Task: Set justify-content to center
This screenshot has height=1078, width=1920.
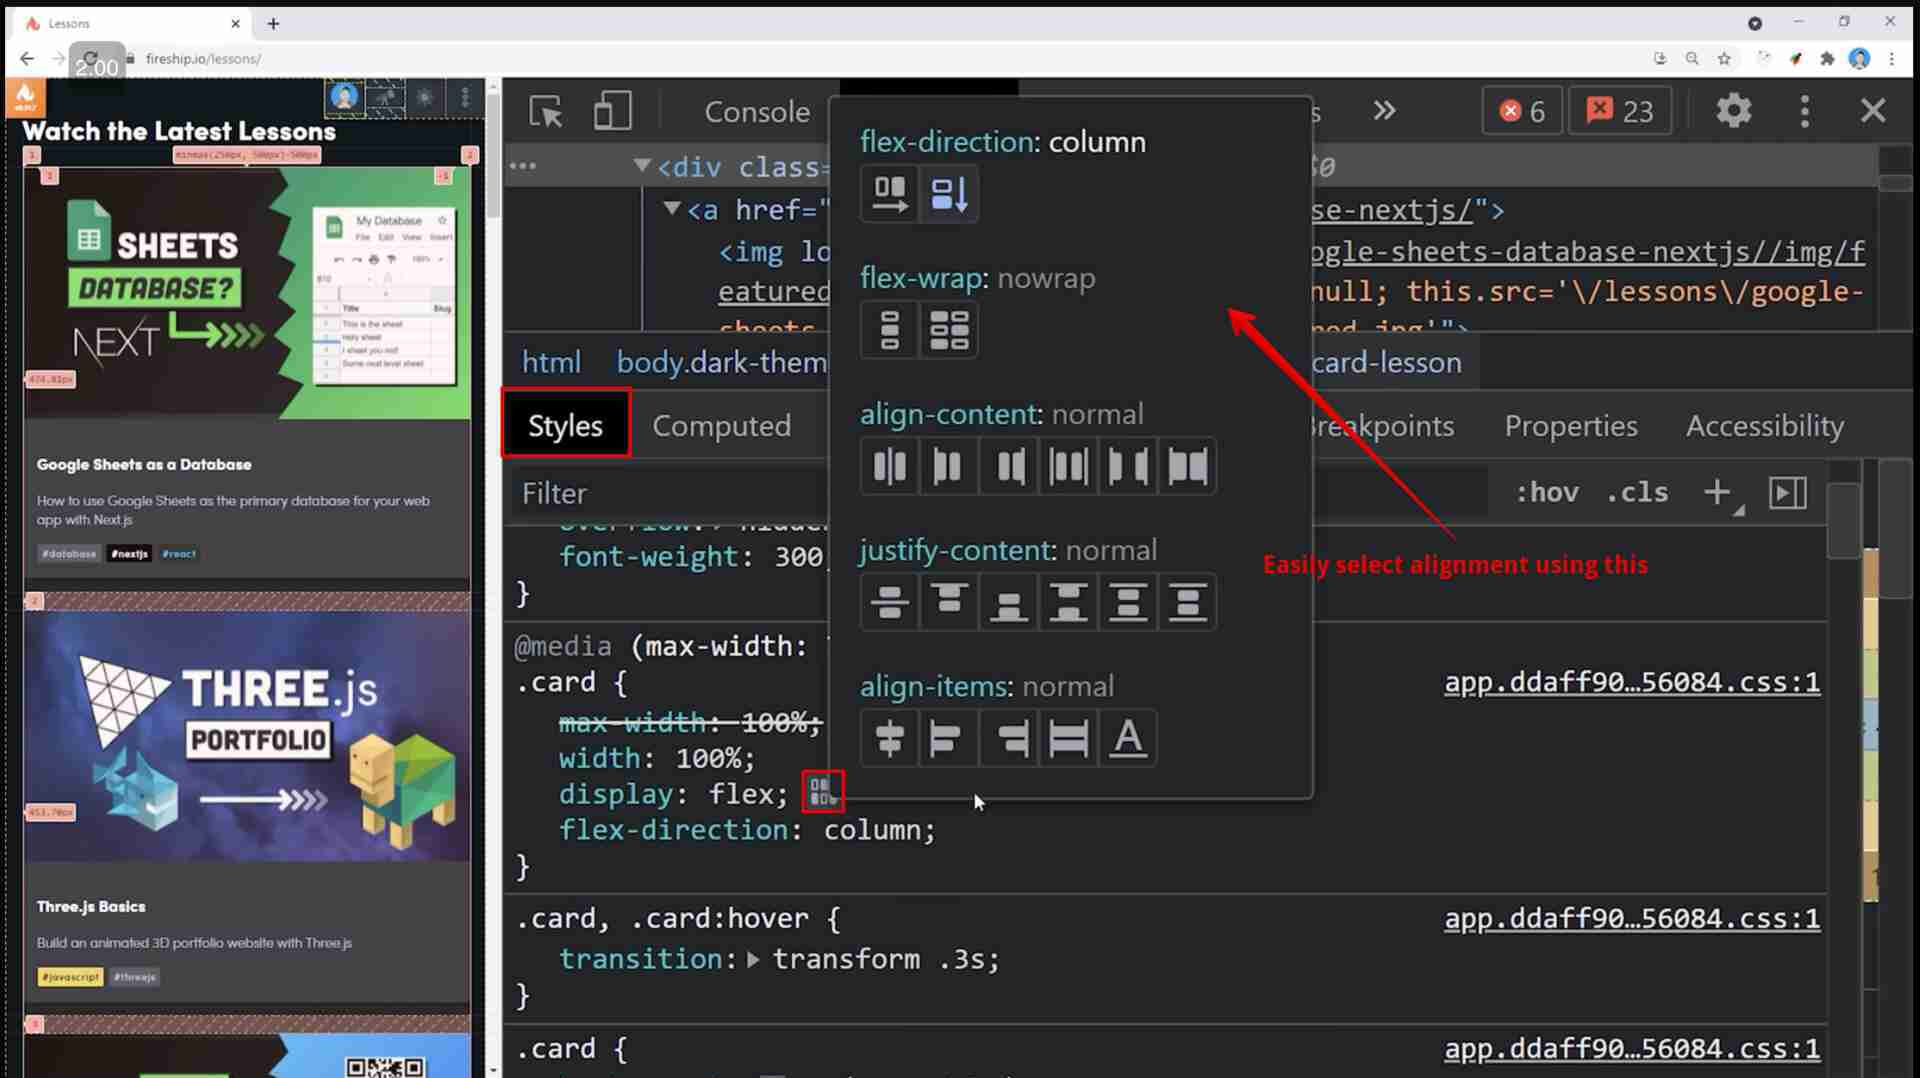Action: (889, 602)
